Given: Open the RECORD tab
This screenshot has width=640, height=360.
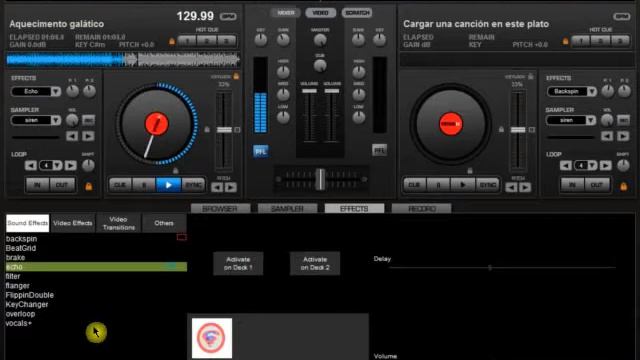Looking at the screenshot, I should click(x=422, y=209).
